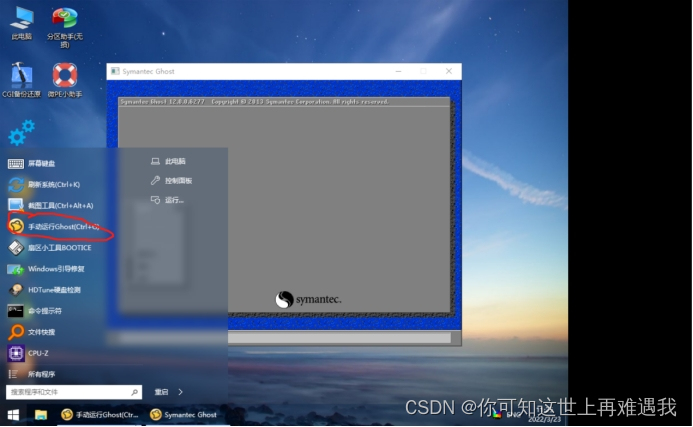
Task: Click the Windows Start button
Action: coord(13,415)
